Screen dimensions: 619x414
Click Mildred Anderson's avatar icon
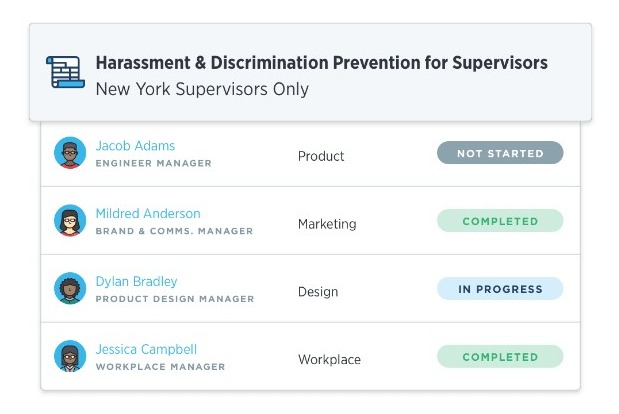70,221
